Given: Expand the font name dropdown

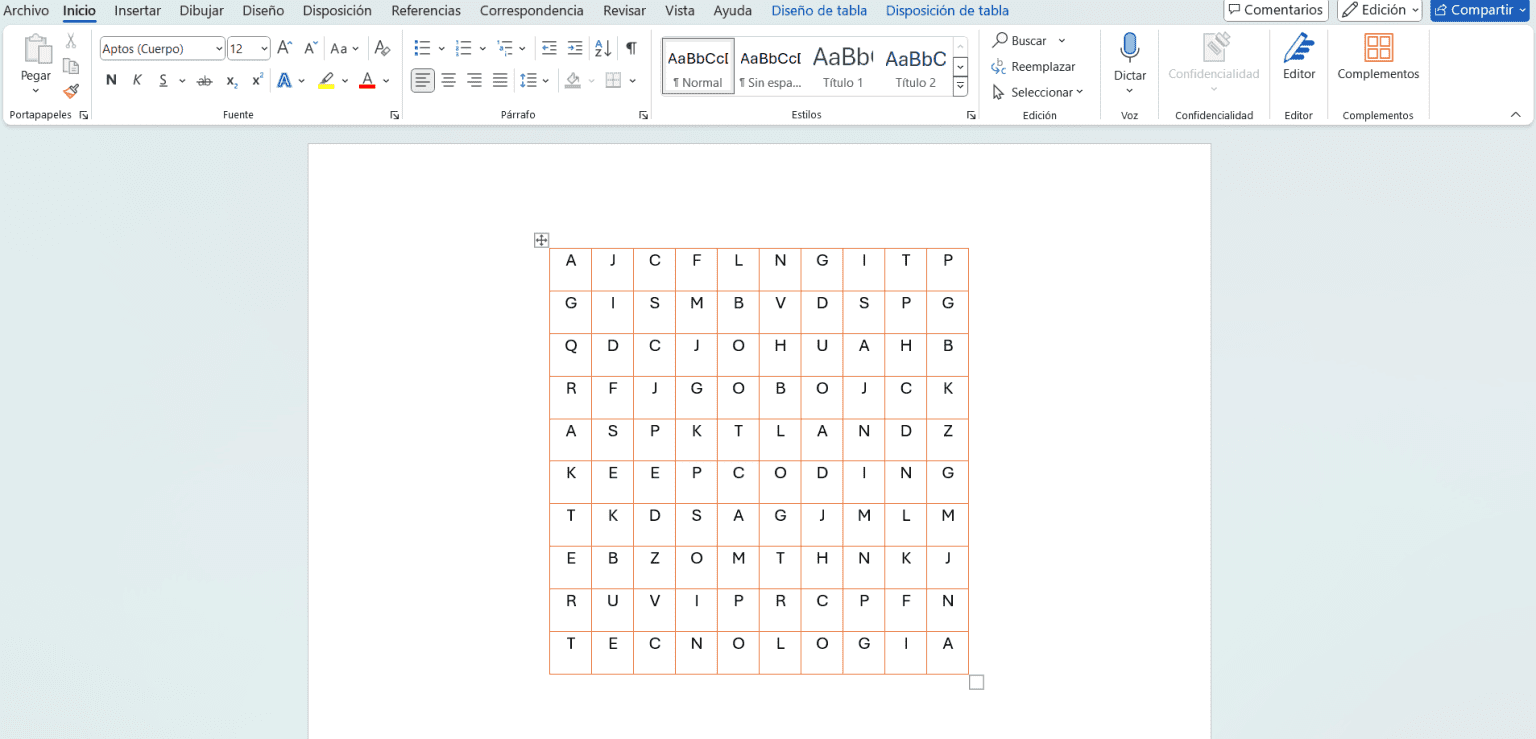Looking at the screenshot, I should click(x=219, y=49).
